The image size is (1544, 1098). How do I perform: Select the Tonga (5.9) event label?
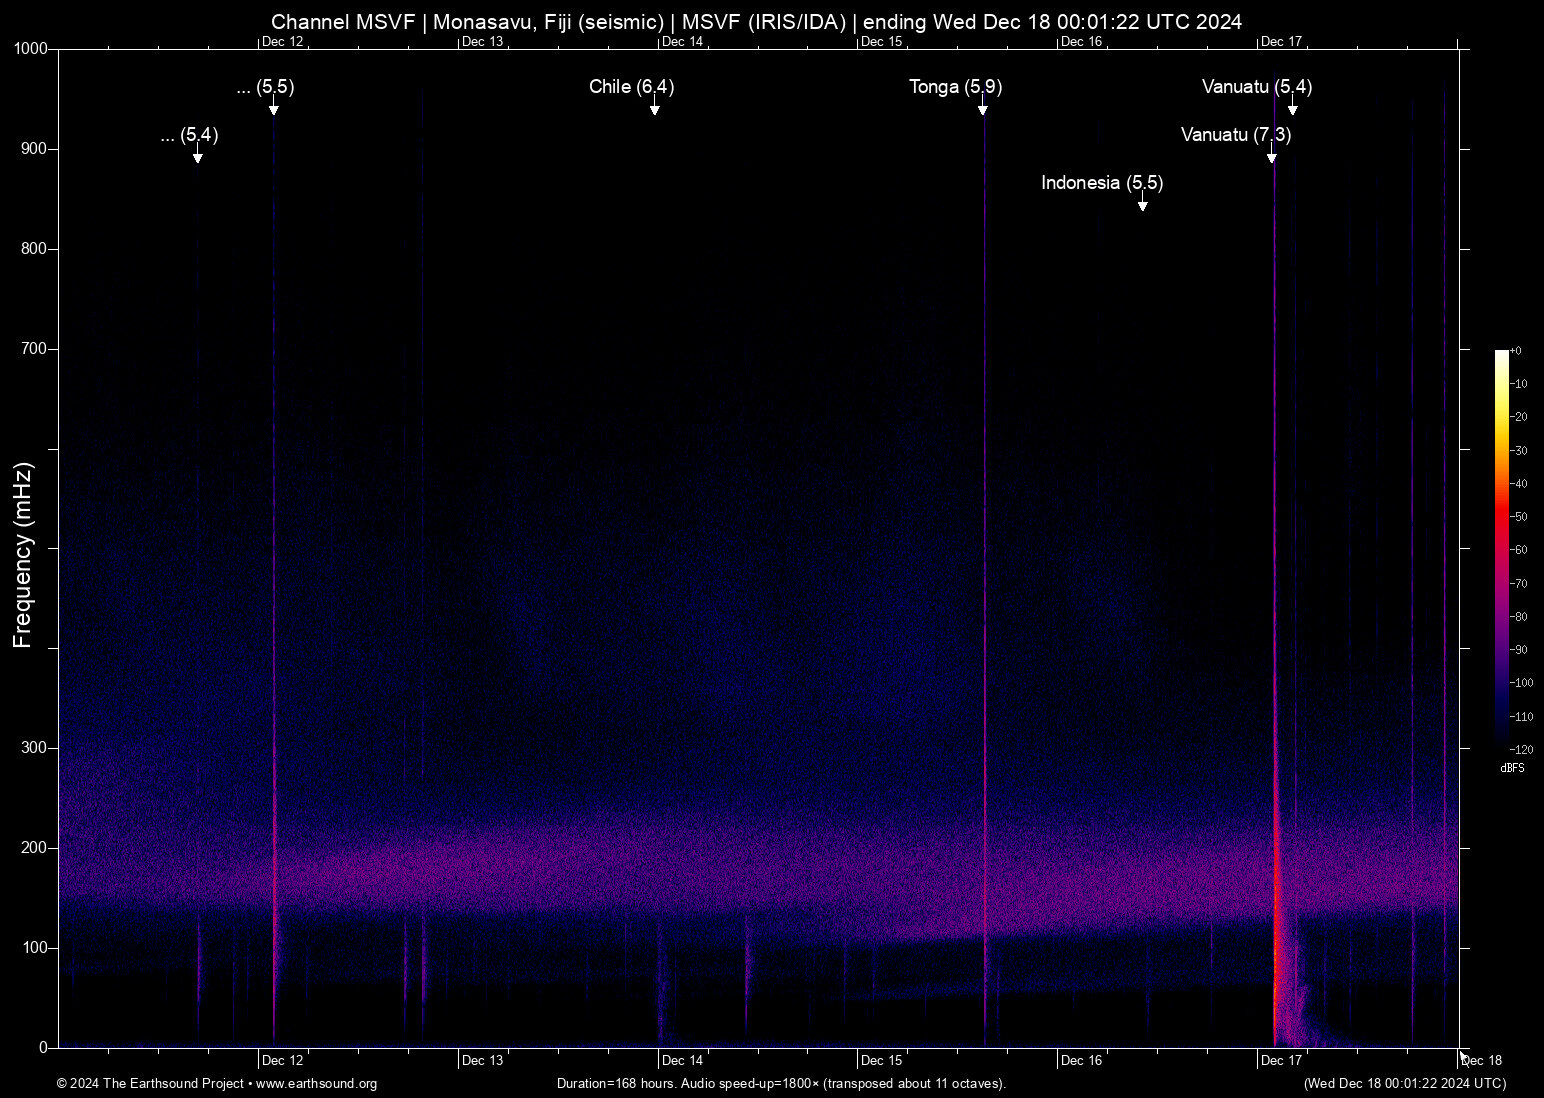click(x=955, y=87)
